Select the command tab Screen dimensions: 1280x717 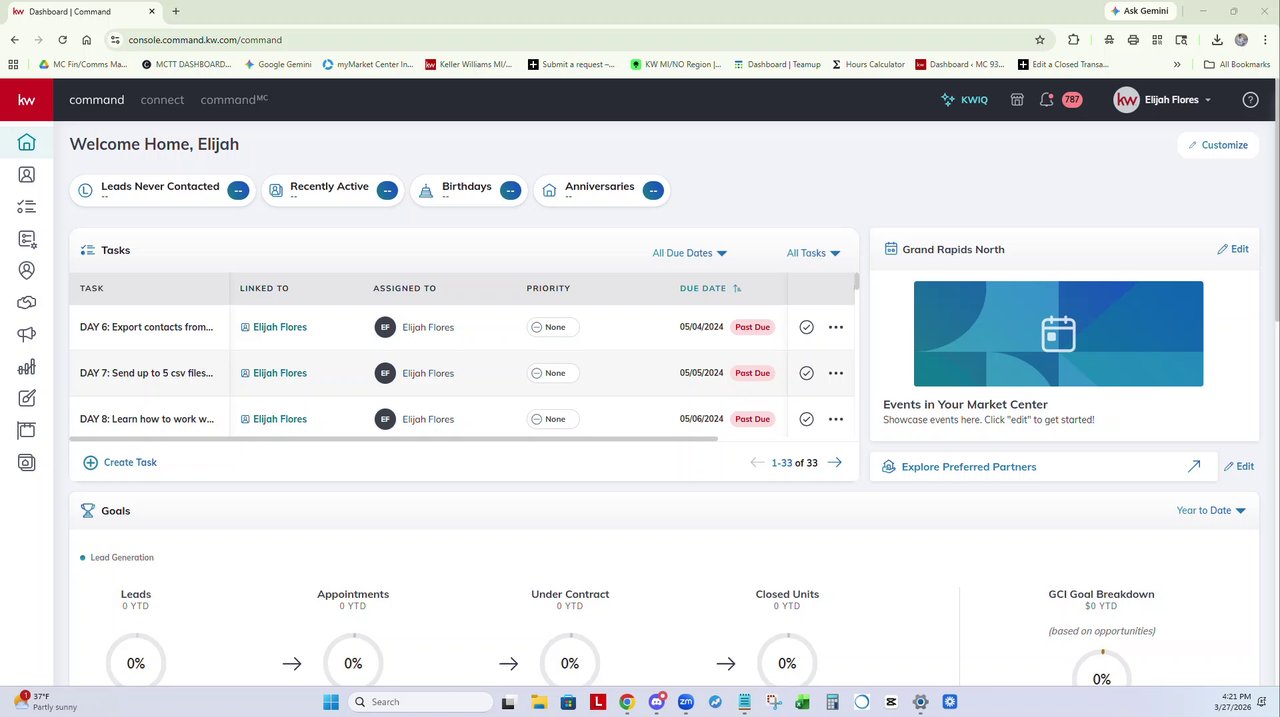96,100
